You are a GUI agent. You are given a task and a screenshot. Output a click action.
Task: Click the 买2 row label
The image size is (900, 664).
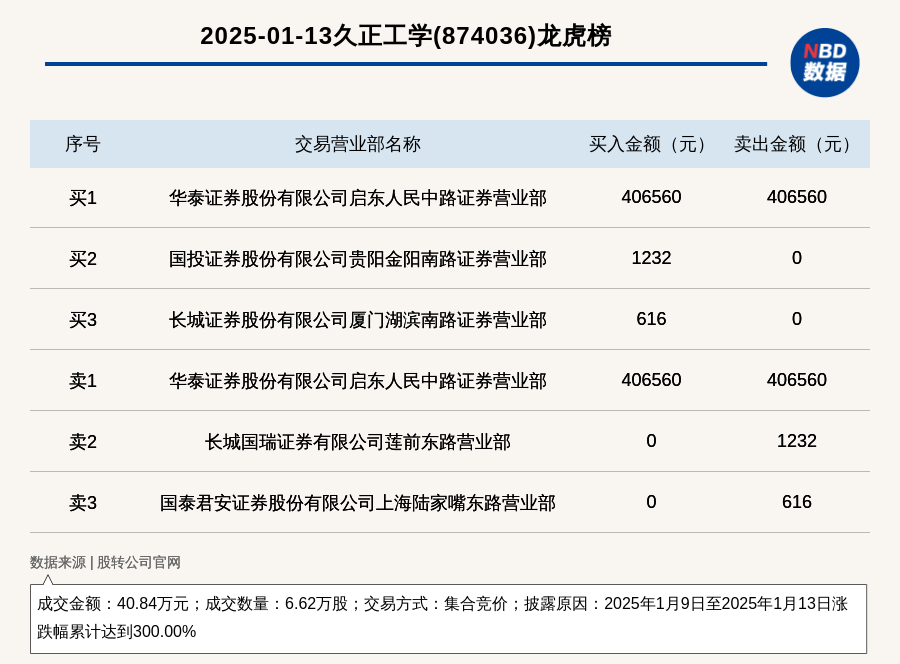pyautogui.click(x=83, y=259)
